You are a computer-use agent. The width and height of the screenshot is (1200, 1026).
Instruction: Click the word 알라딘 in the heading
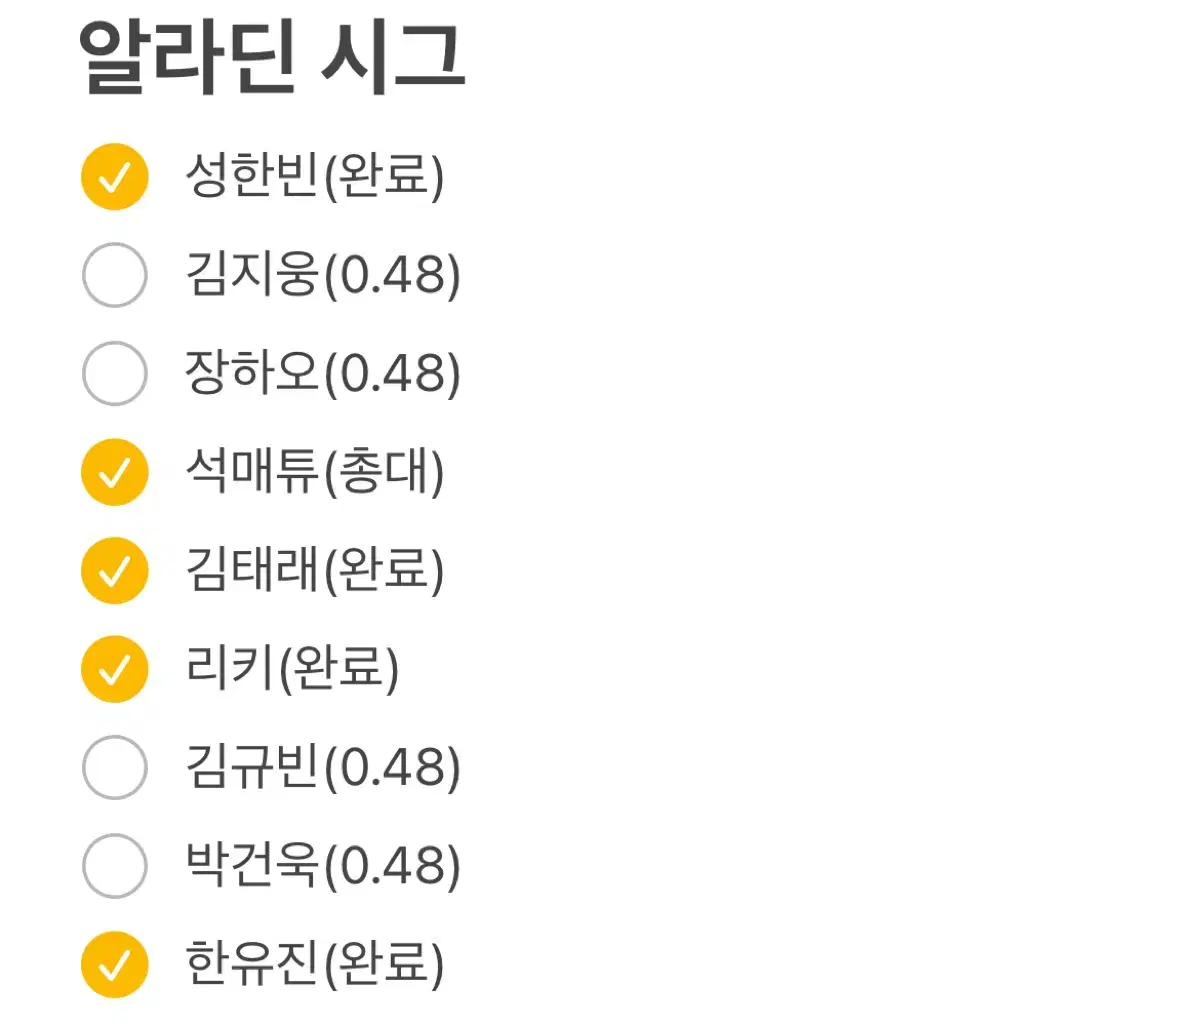[x=188, y=57]
